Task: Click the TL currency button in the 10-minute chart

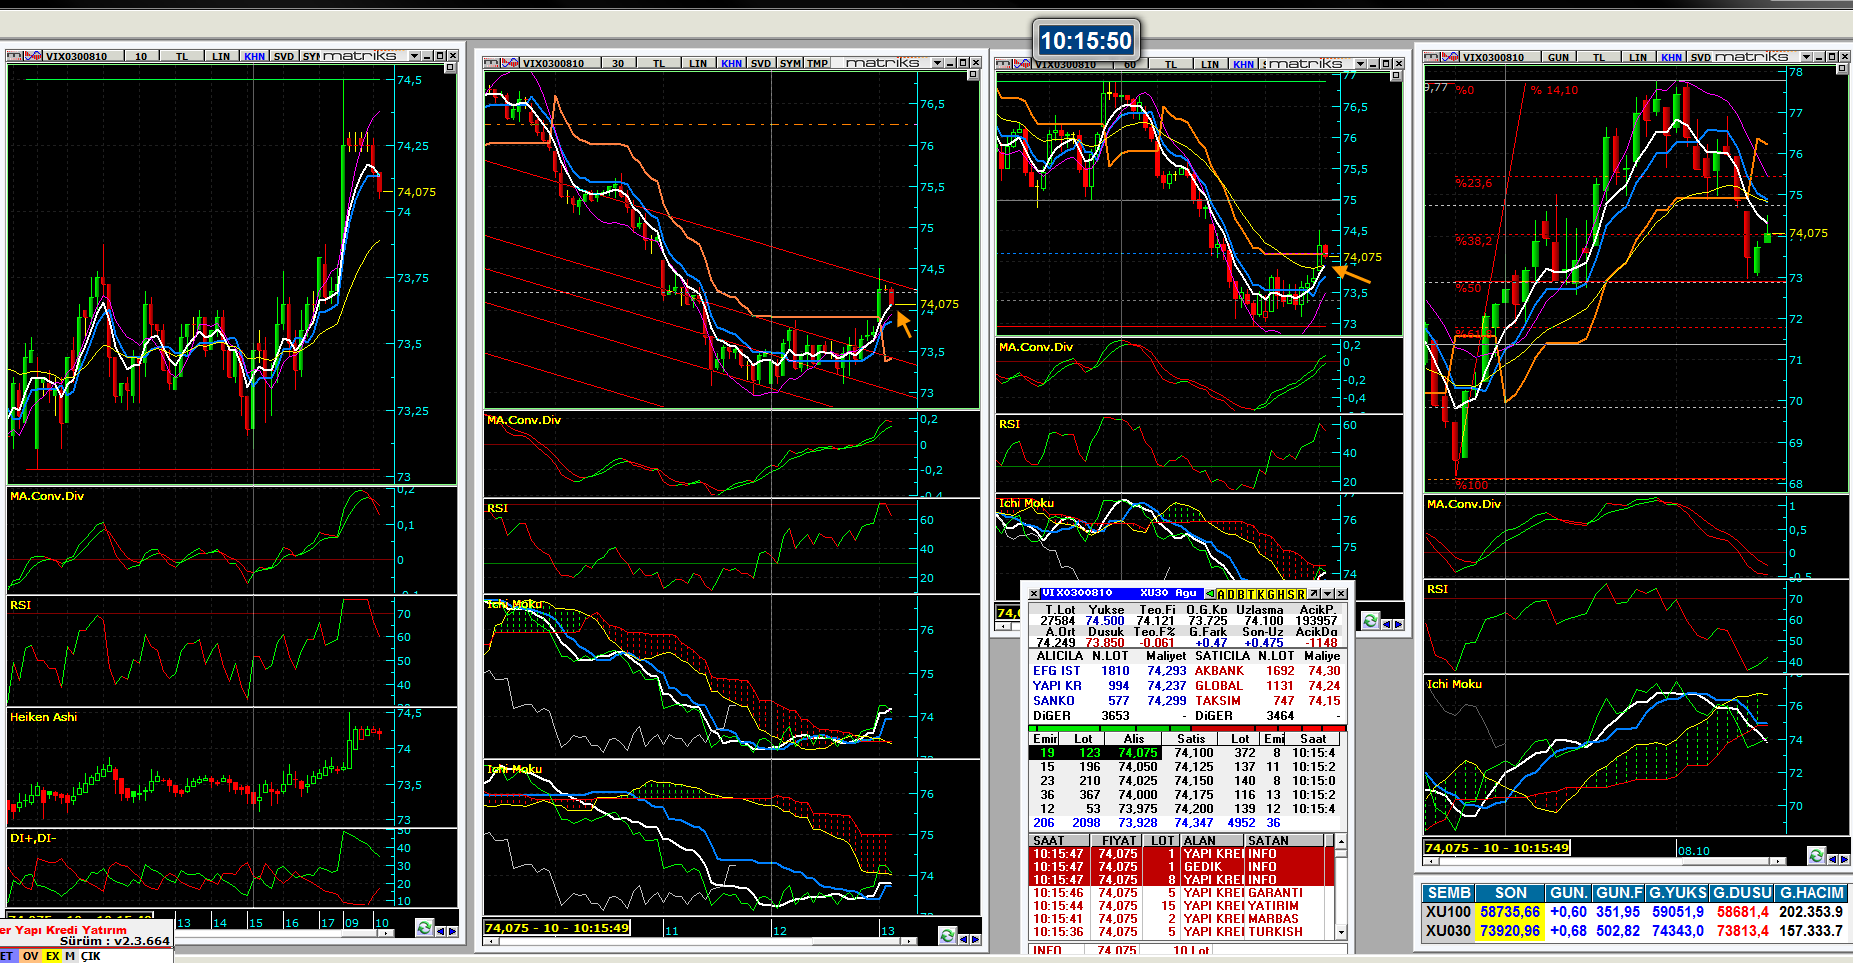Action: coord(182,56)
